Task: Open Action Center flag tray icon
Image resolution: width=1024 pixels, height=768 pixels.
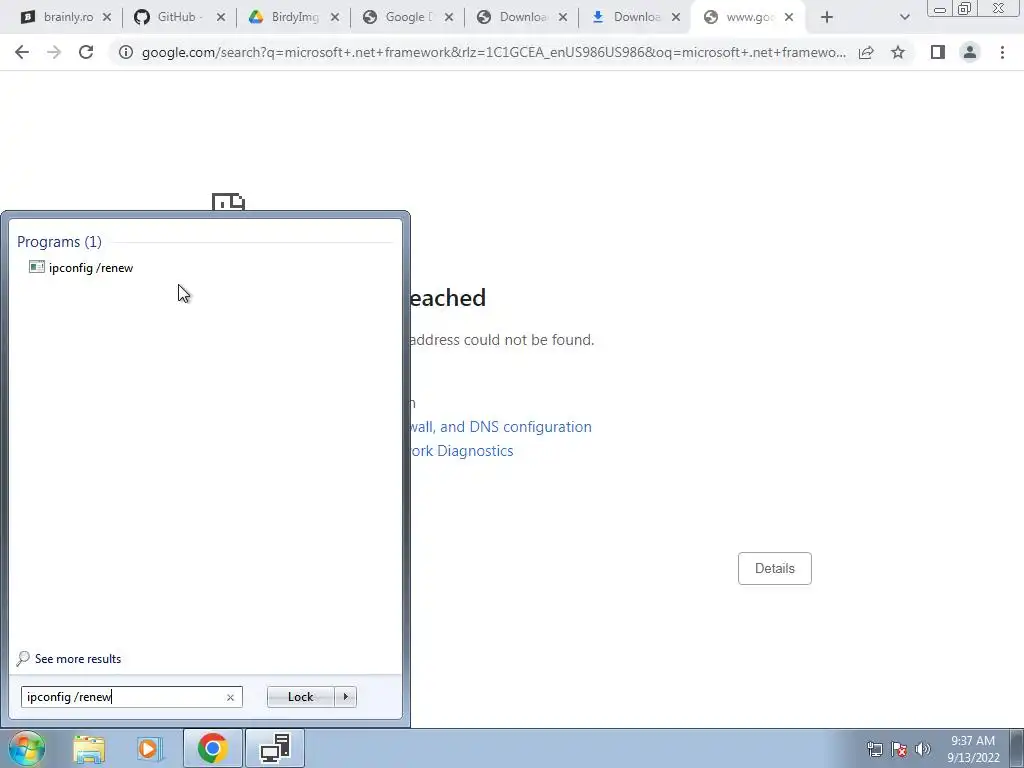Action: [899, 750]
